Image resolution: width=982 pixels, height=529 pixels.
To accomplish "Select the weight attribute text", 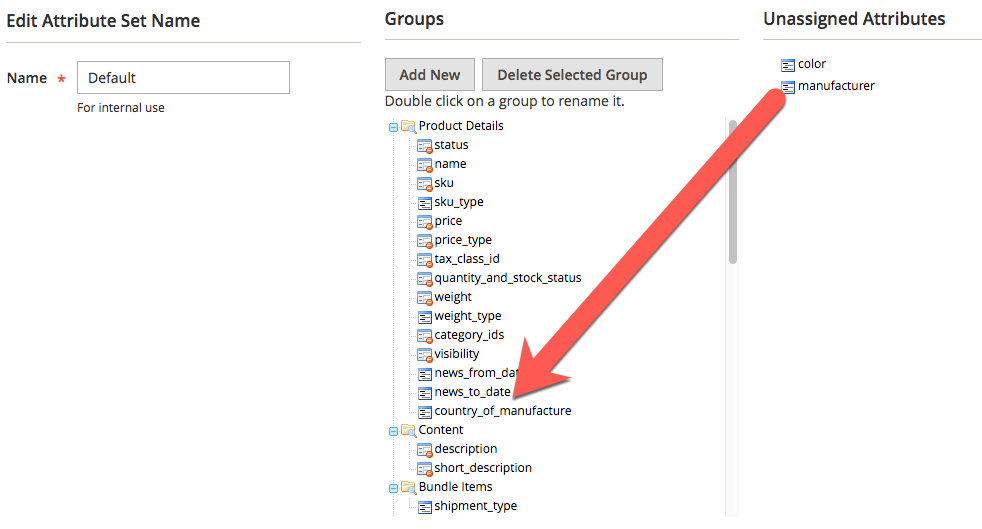I will [x=453, y=297].
